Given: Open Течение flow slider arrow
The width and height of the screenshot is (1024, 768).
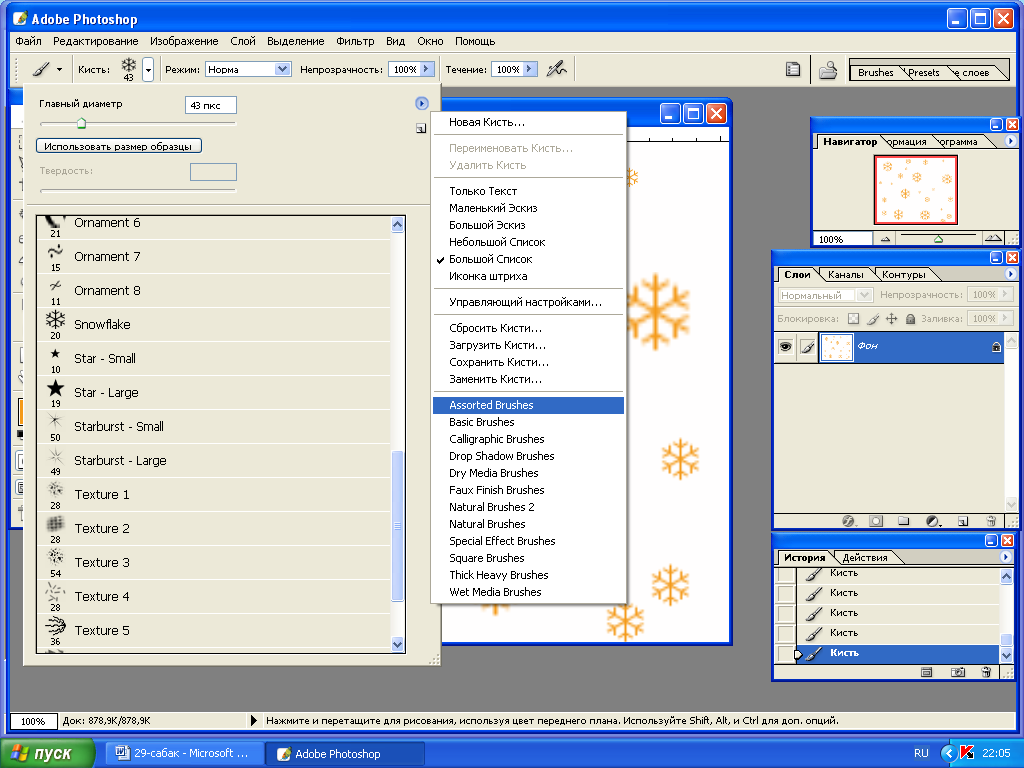Looking at the screenshot, I should (x=530, y=69).
